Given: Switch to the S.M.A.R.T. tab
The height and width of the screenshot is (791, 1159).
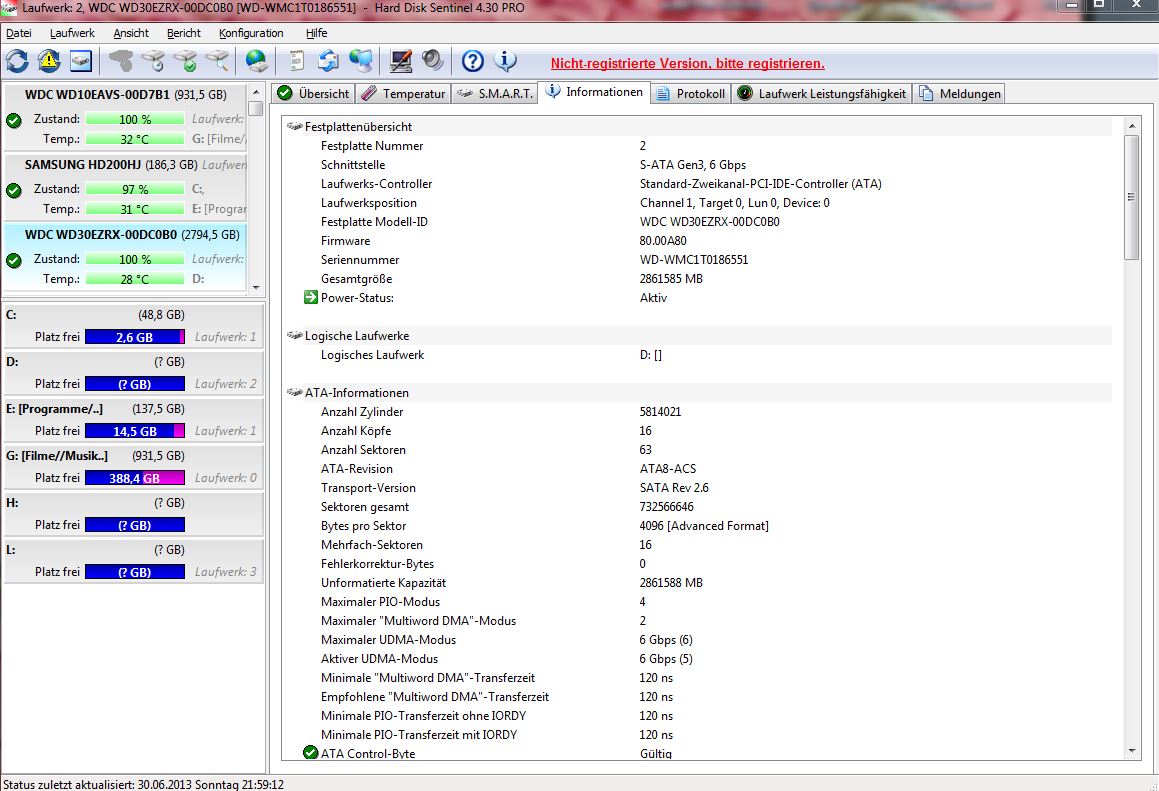Looking at the screenshot, I should [x=495, y=93].
